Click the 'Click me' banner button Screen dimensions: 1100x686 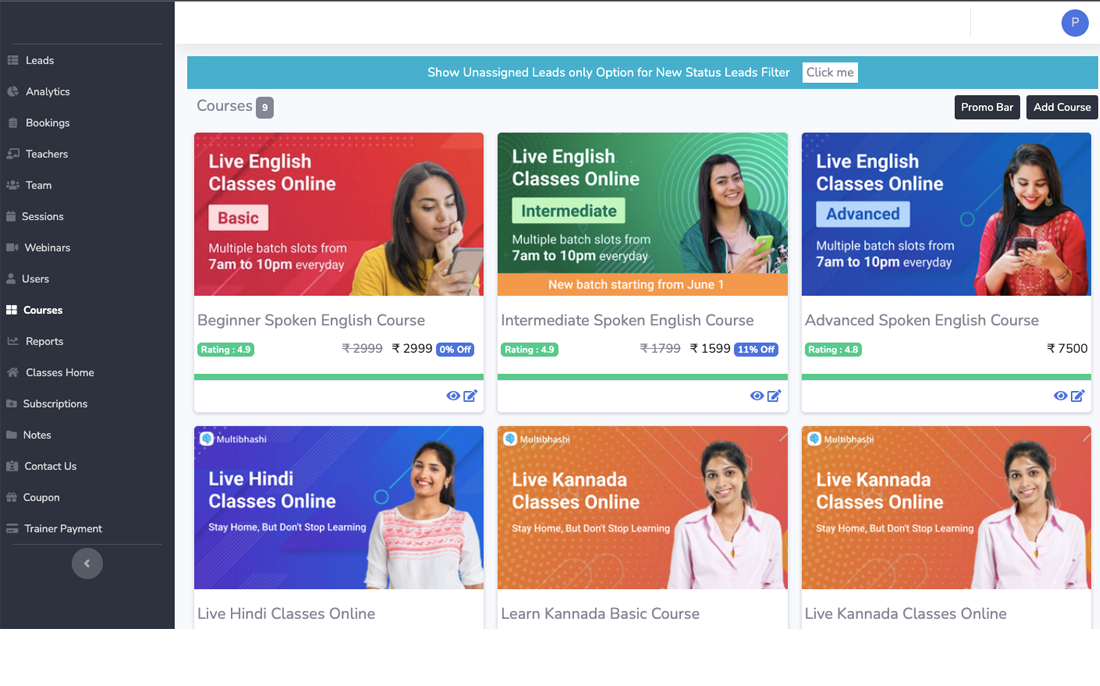[x=830, y=72]
